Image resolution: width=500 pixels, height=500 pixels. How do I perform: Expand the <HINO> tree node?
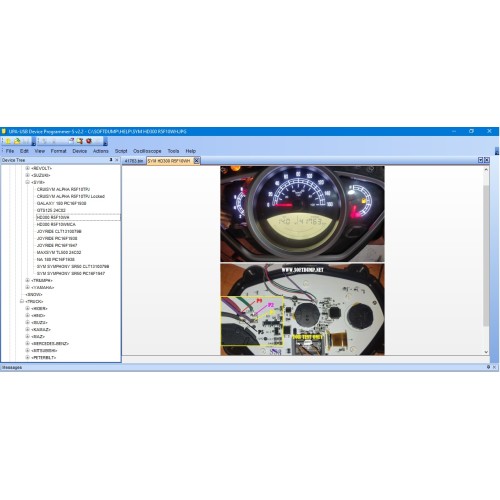28,315
